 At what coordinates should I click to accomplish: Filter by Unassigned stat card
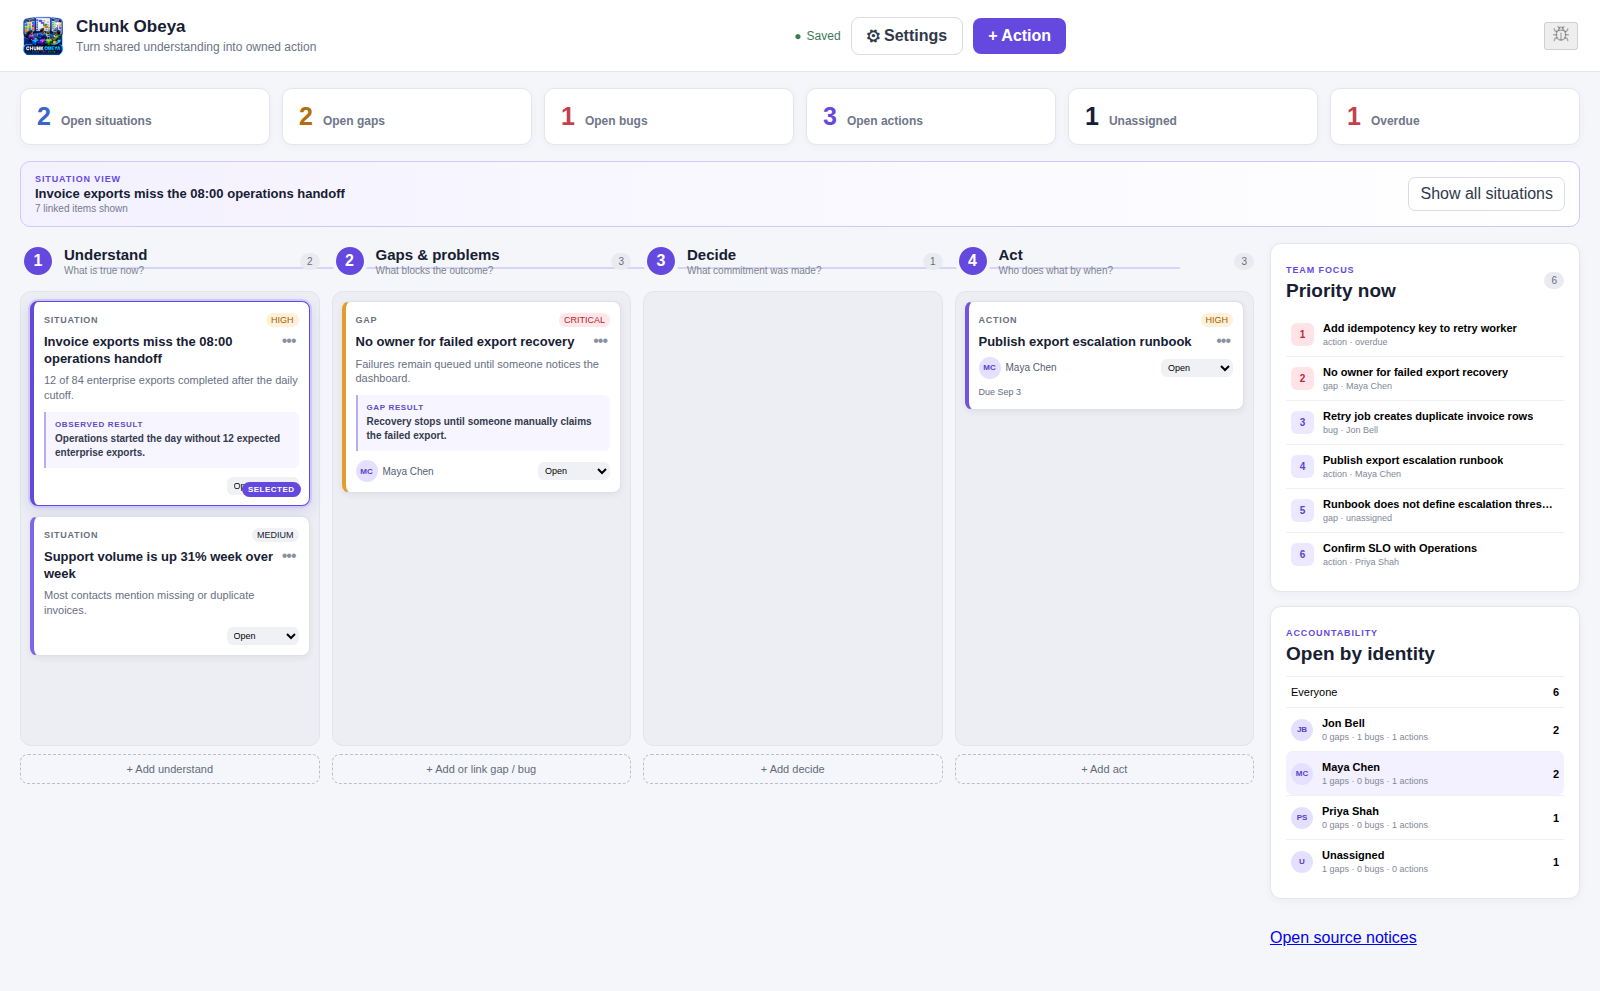(1193, 117)
